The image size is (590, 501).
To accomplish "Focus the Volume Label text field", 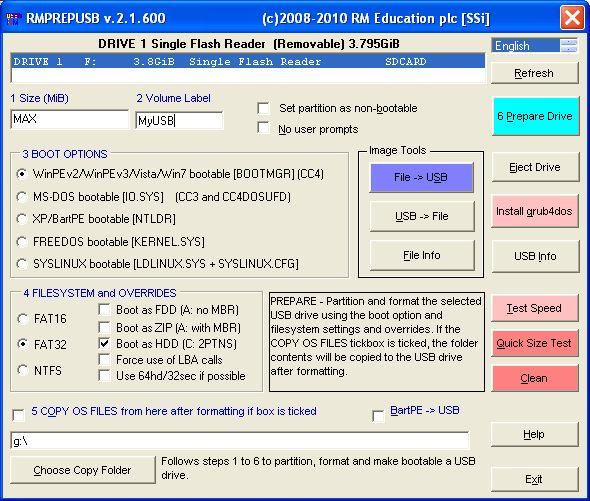I will click(x=179, y=120).
